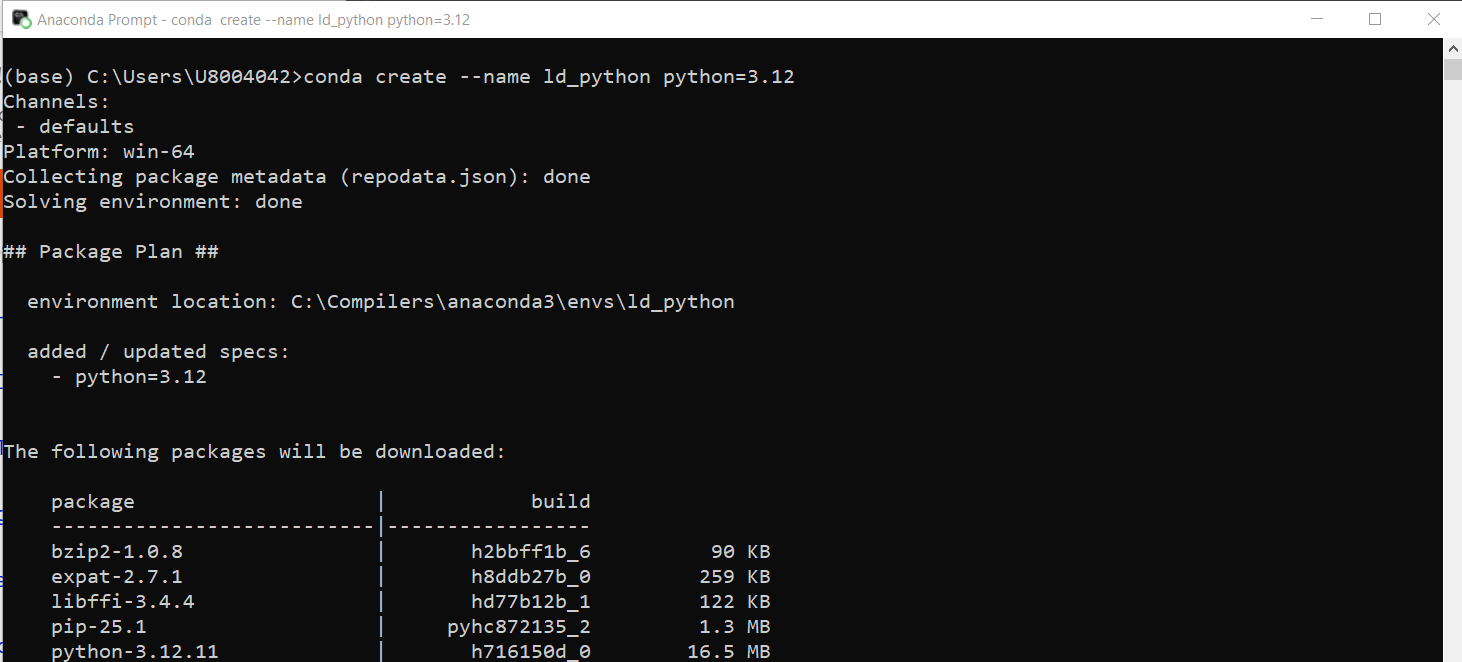Click the environment location path
This screenshot has width=1462, height=662.
click(x=512, y=301)
